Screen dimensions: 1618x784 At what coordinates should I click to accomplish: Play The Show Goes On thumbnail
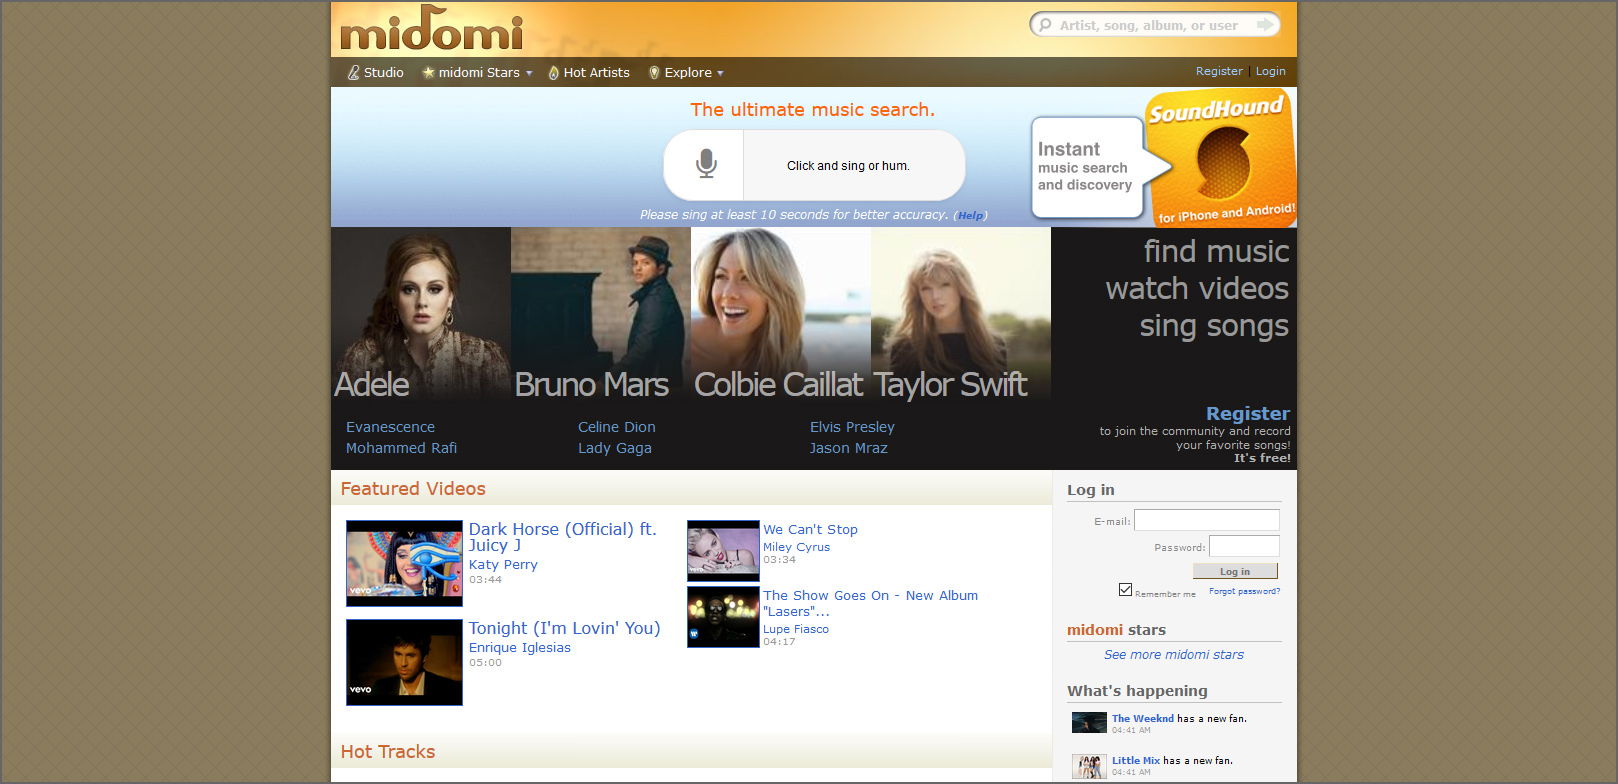(x=723, y=617)
